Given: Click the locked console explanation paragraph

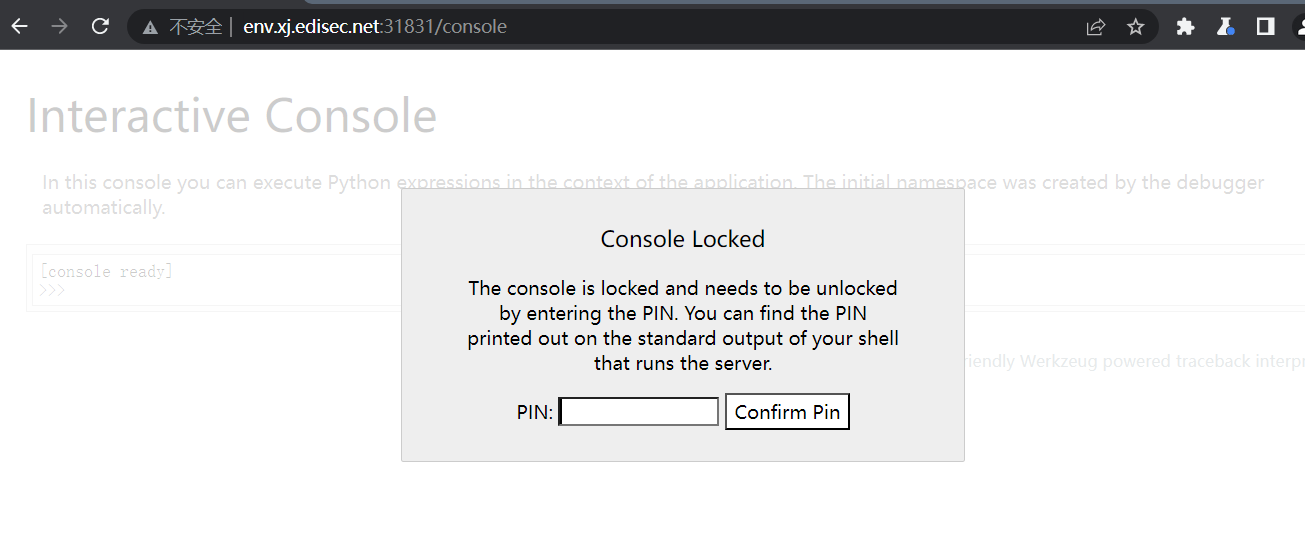Looking at the screenshot, I should (682, 326).
